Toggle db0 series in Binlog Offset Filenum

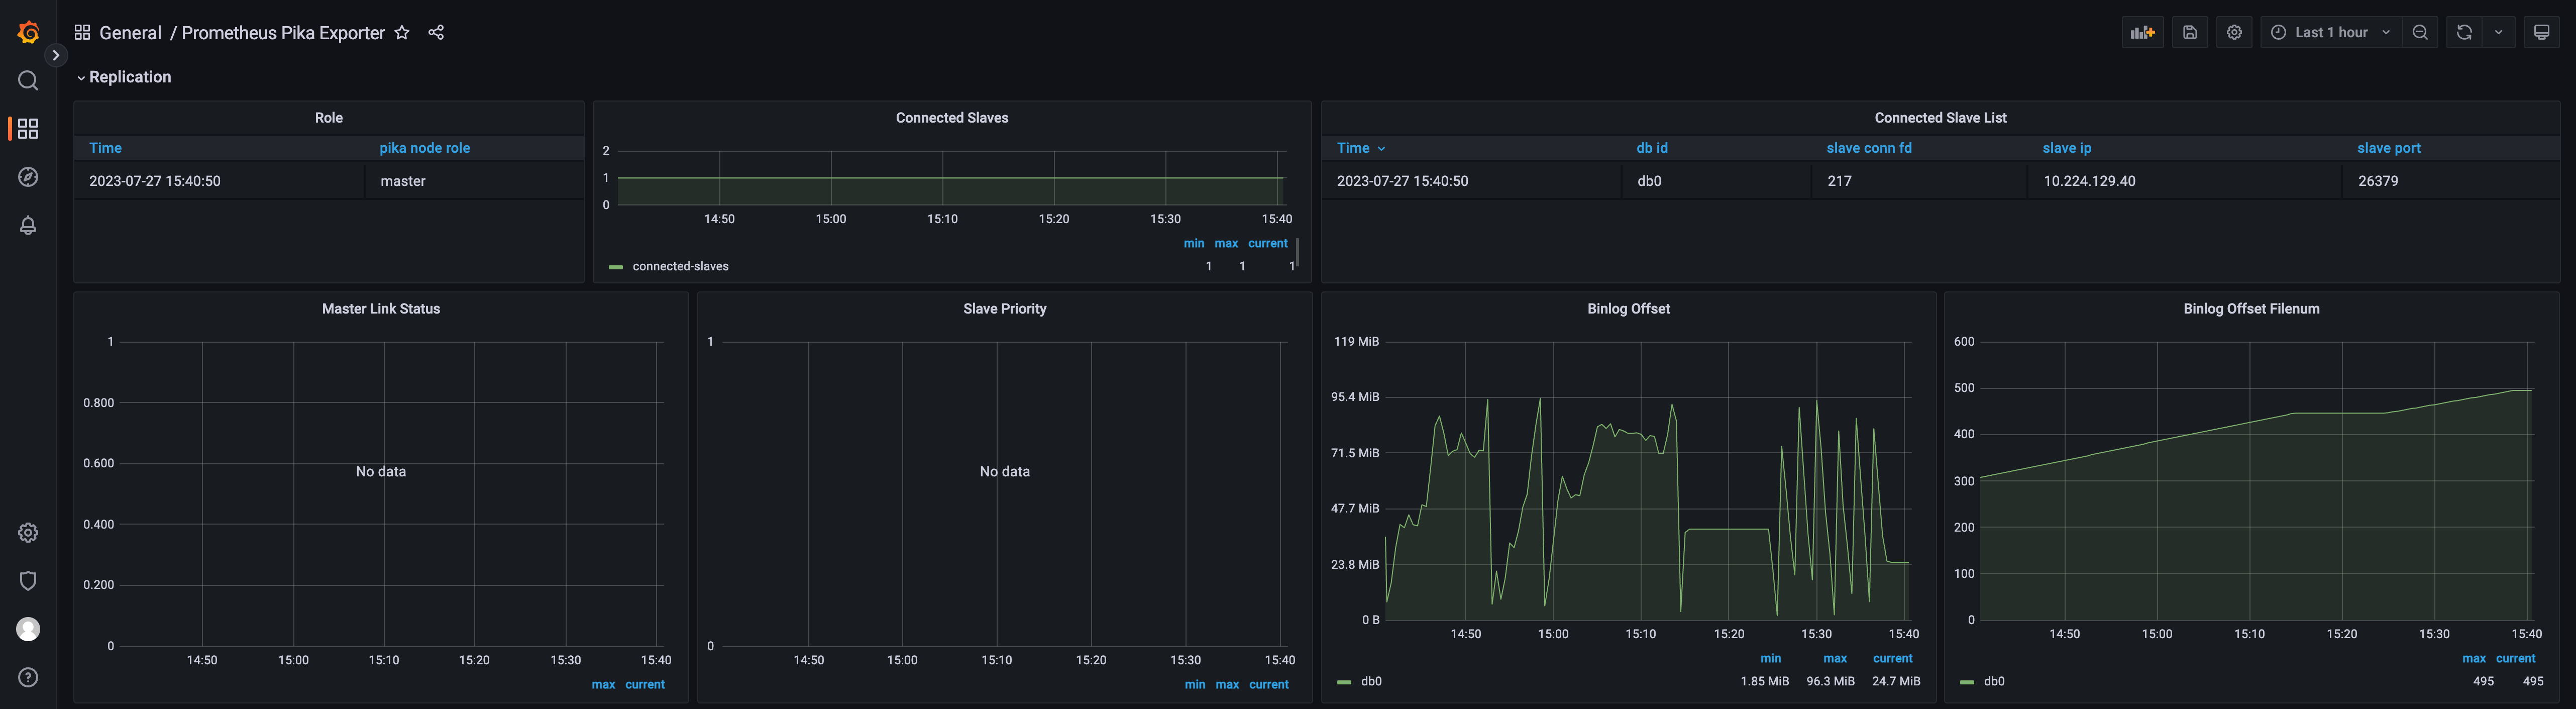point(1994,682)
